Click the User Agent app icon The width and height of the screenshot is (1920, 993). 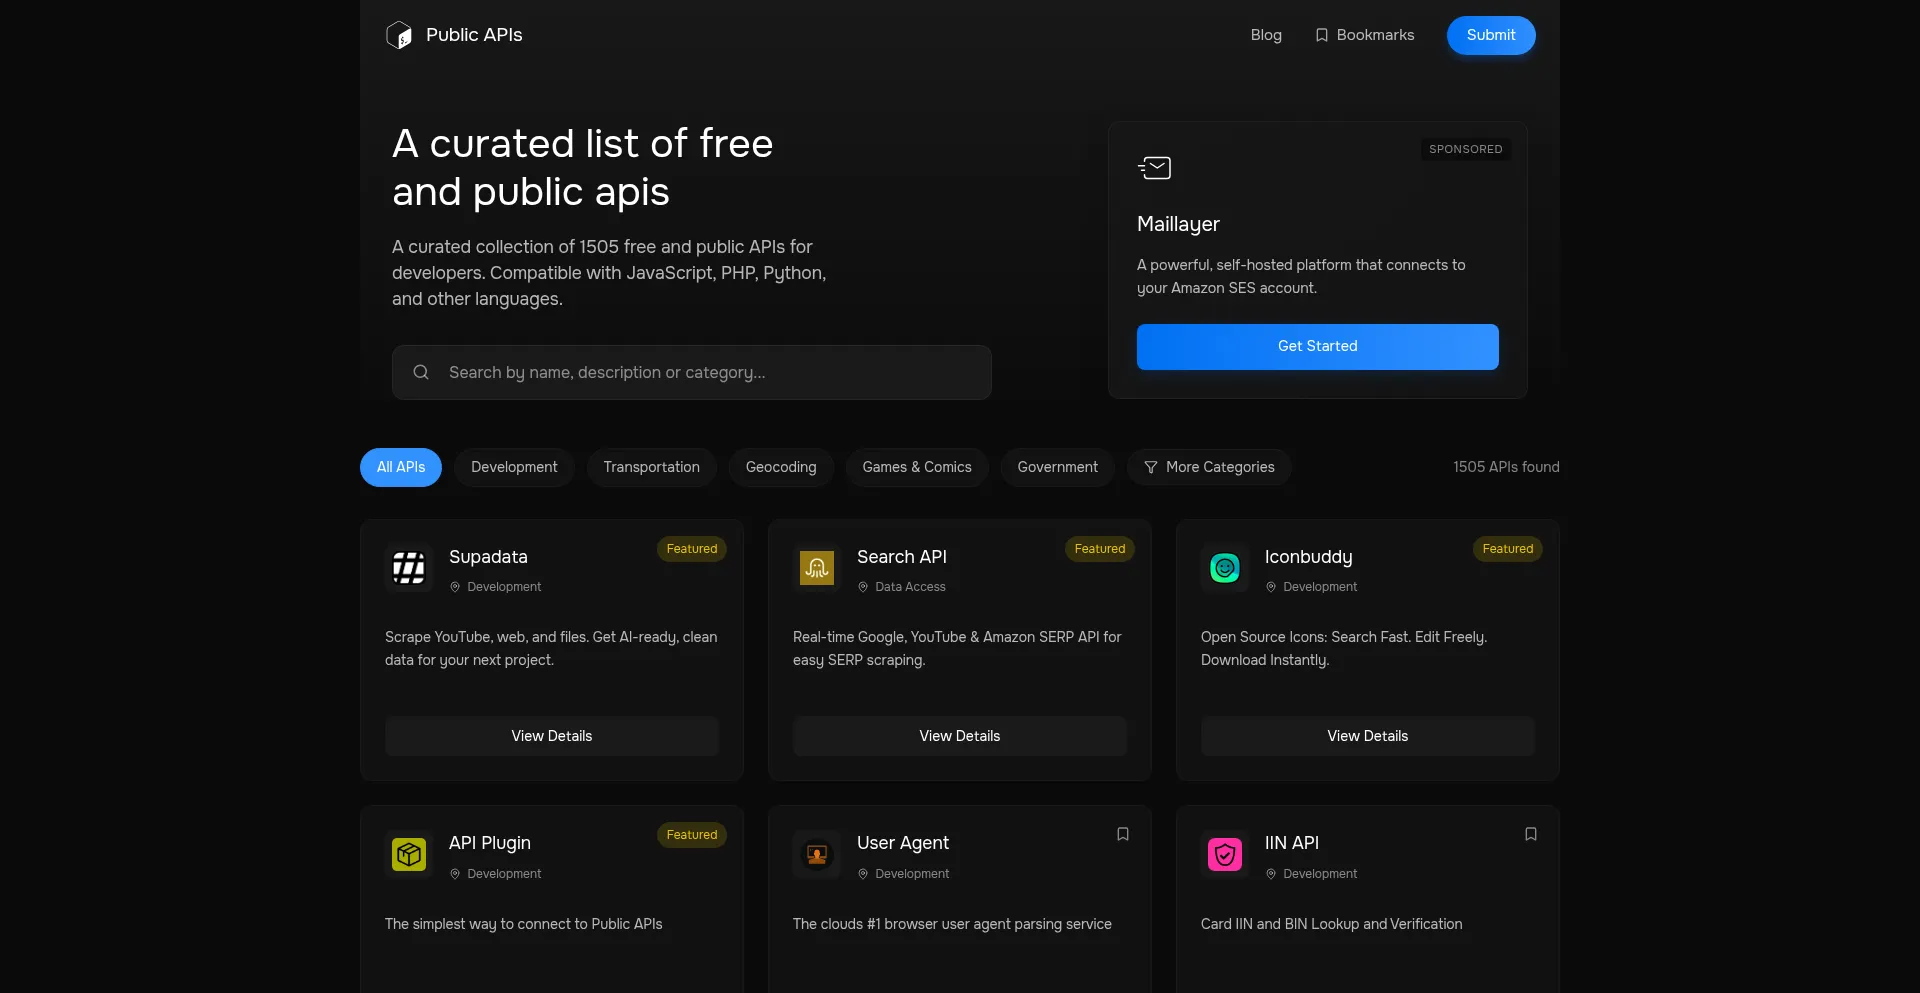(x=817, y=855)
